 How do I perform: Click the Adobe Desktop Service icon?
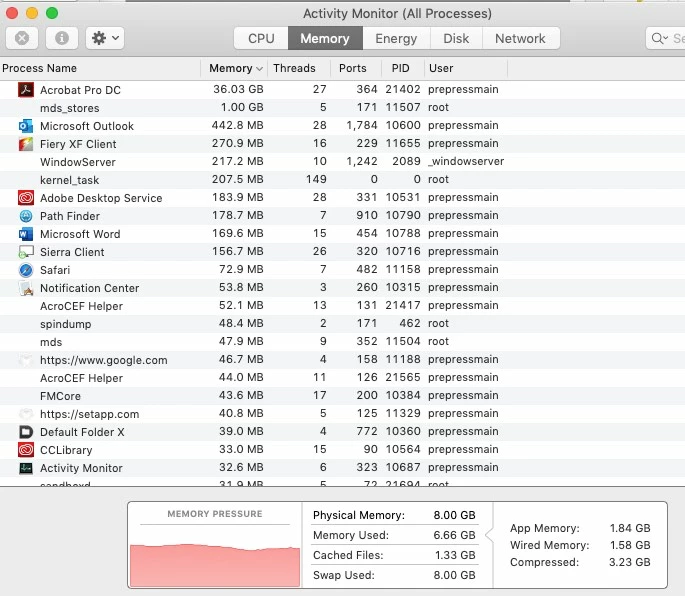pos(26,198)
